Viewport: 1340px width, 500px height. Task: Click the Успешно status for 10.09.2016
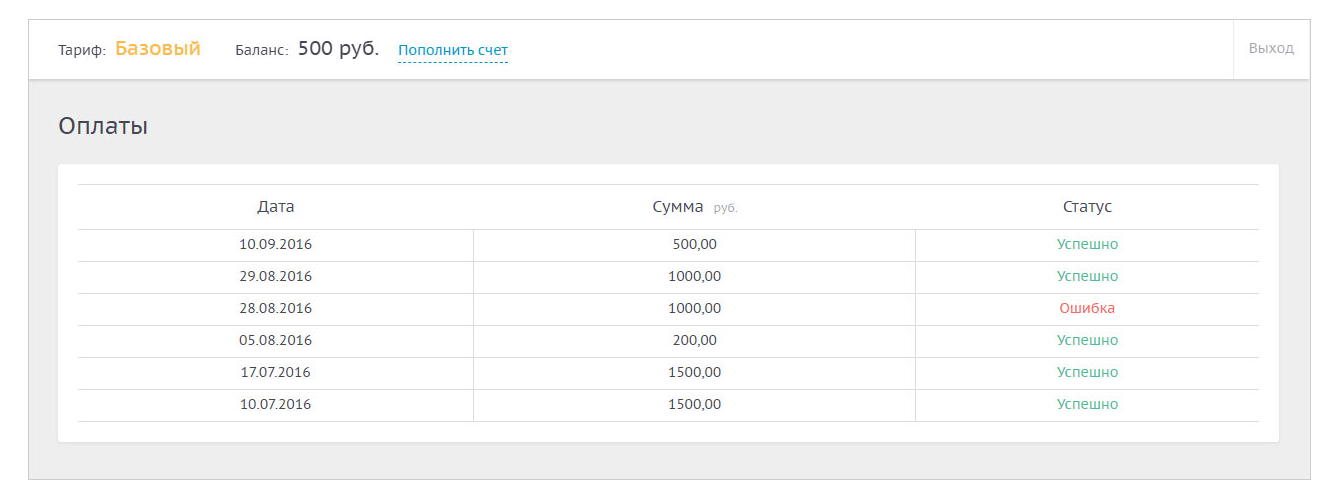[1087, 244]
